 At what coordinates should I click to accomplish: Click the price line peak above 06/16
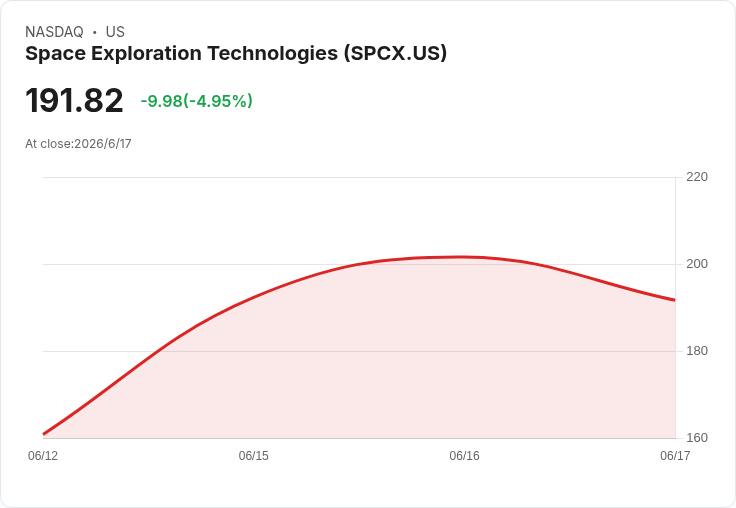pyautogui.click(x=462, y=257)
